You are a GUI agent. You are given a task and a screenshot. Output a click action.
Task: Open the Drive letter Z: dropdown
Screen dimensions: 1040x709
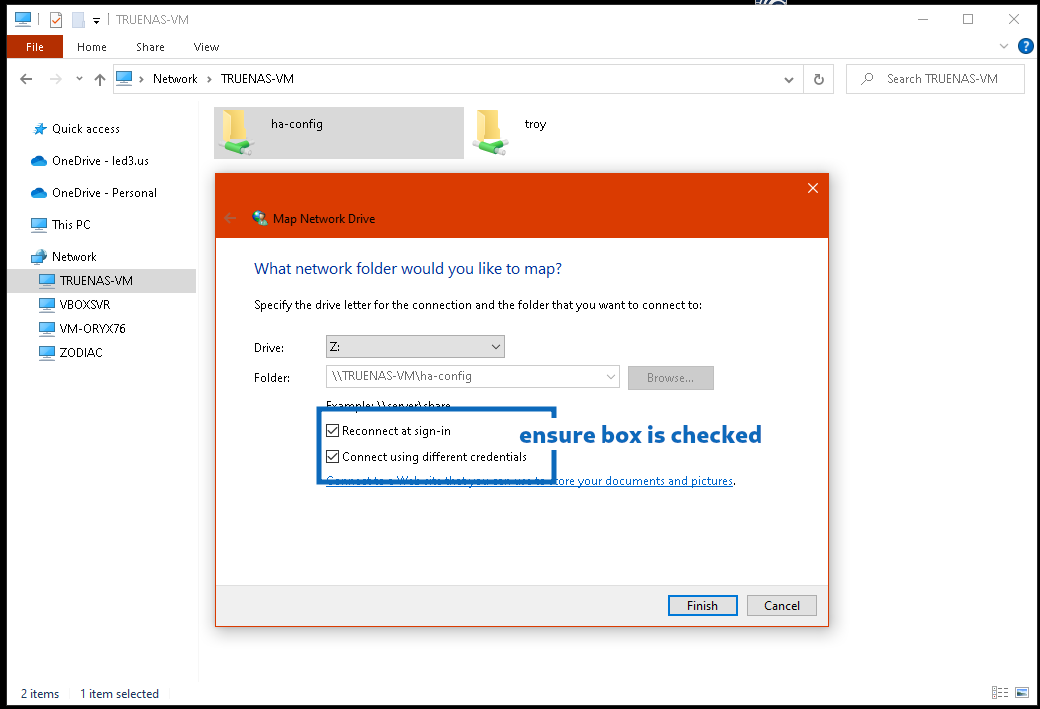tap(415, 347)
